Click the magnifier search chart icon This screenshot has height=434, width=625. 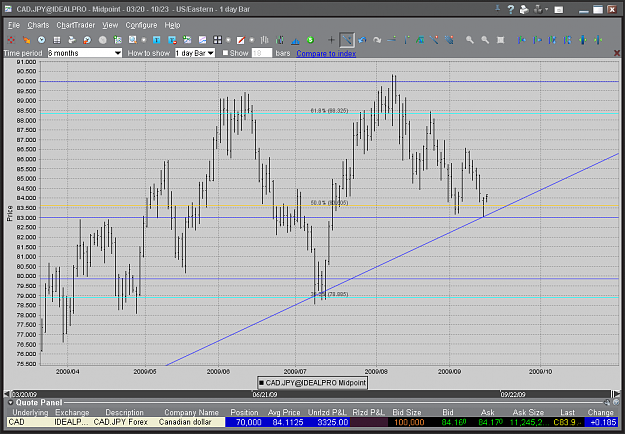(x=133, y=40)
